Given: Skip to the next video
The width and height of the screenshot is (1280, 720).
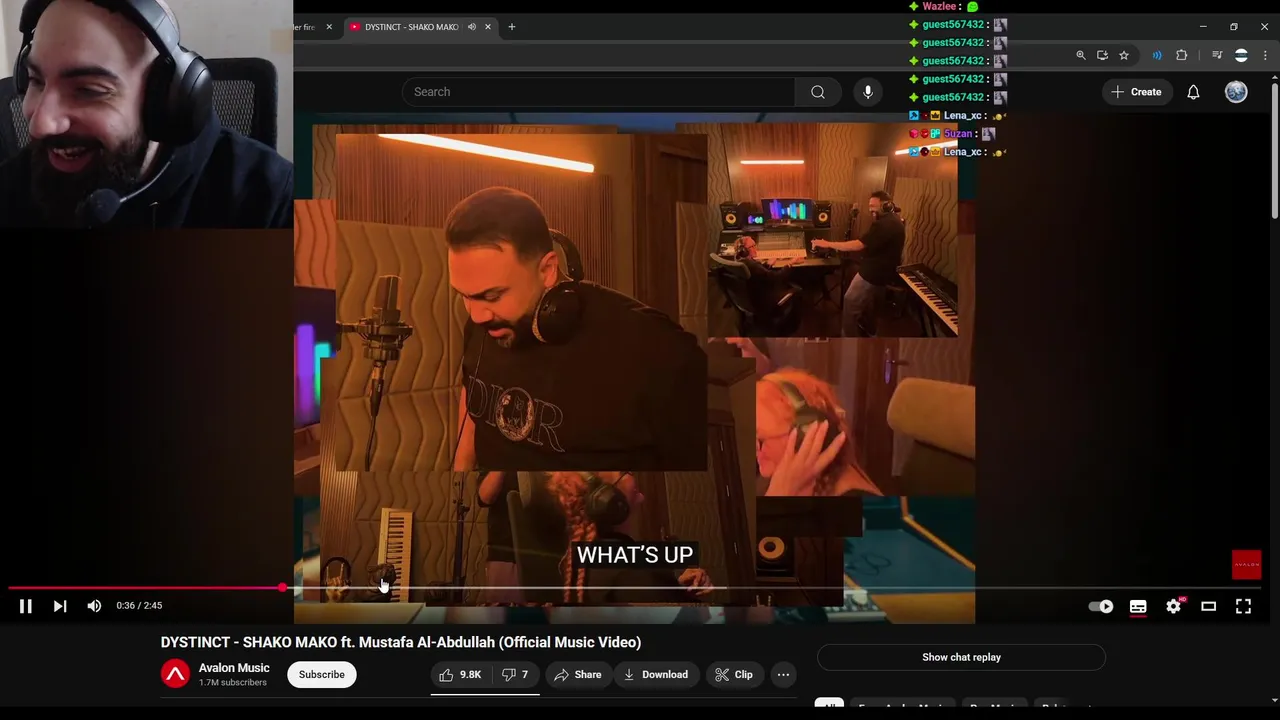Looking at the screenshot, I should (x=60, y=606).
